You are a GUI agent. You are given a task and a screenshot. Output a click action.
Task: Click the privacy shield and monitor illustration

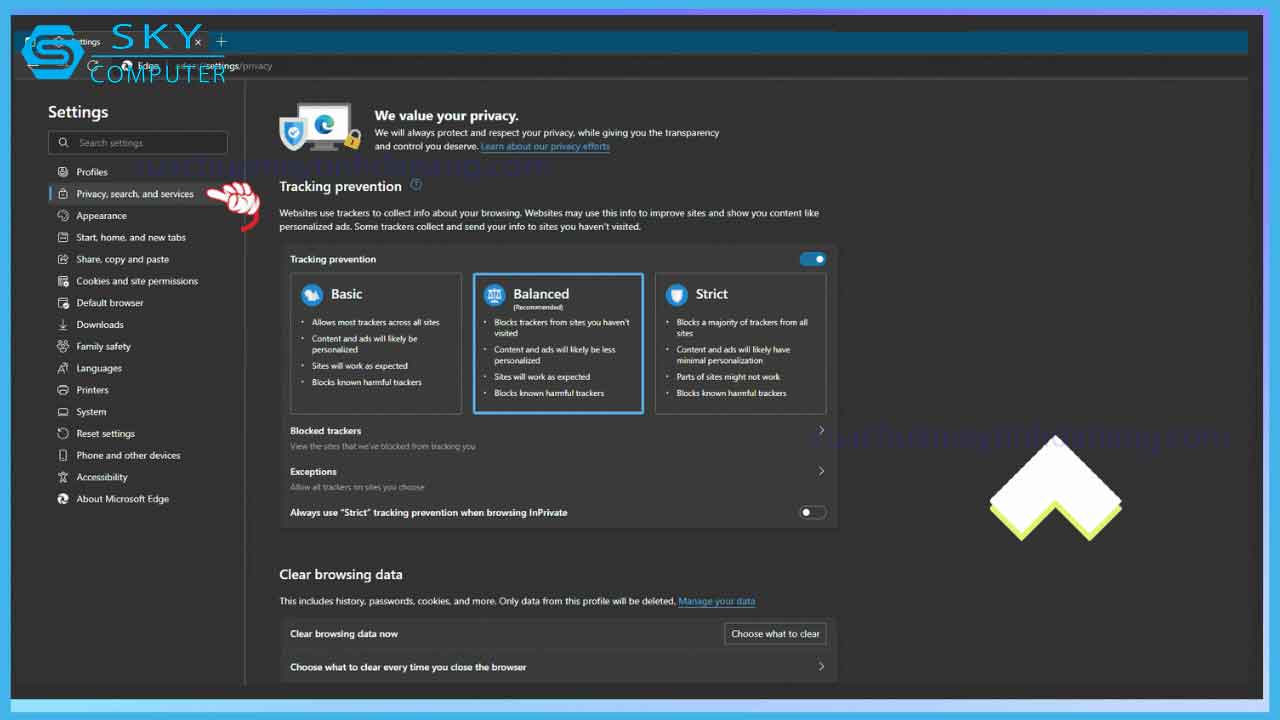pyautogui.click(x=320, y=127)
